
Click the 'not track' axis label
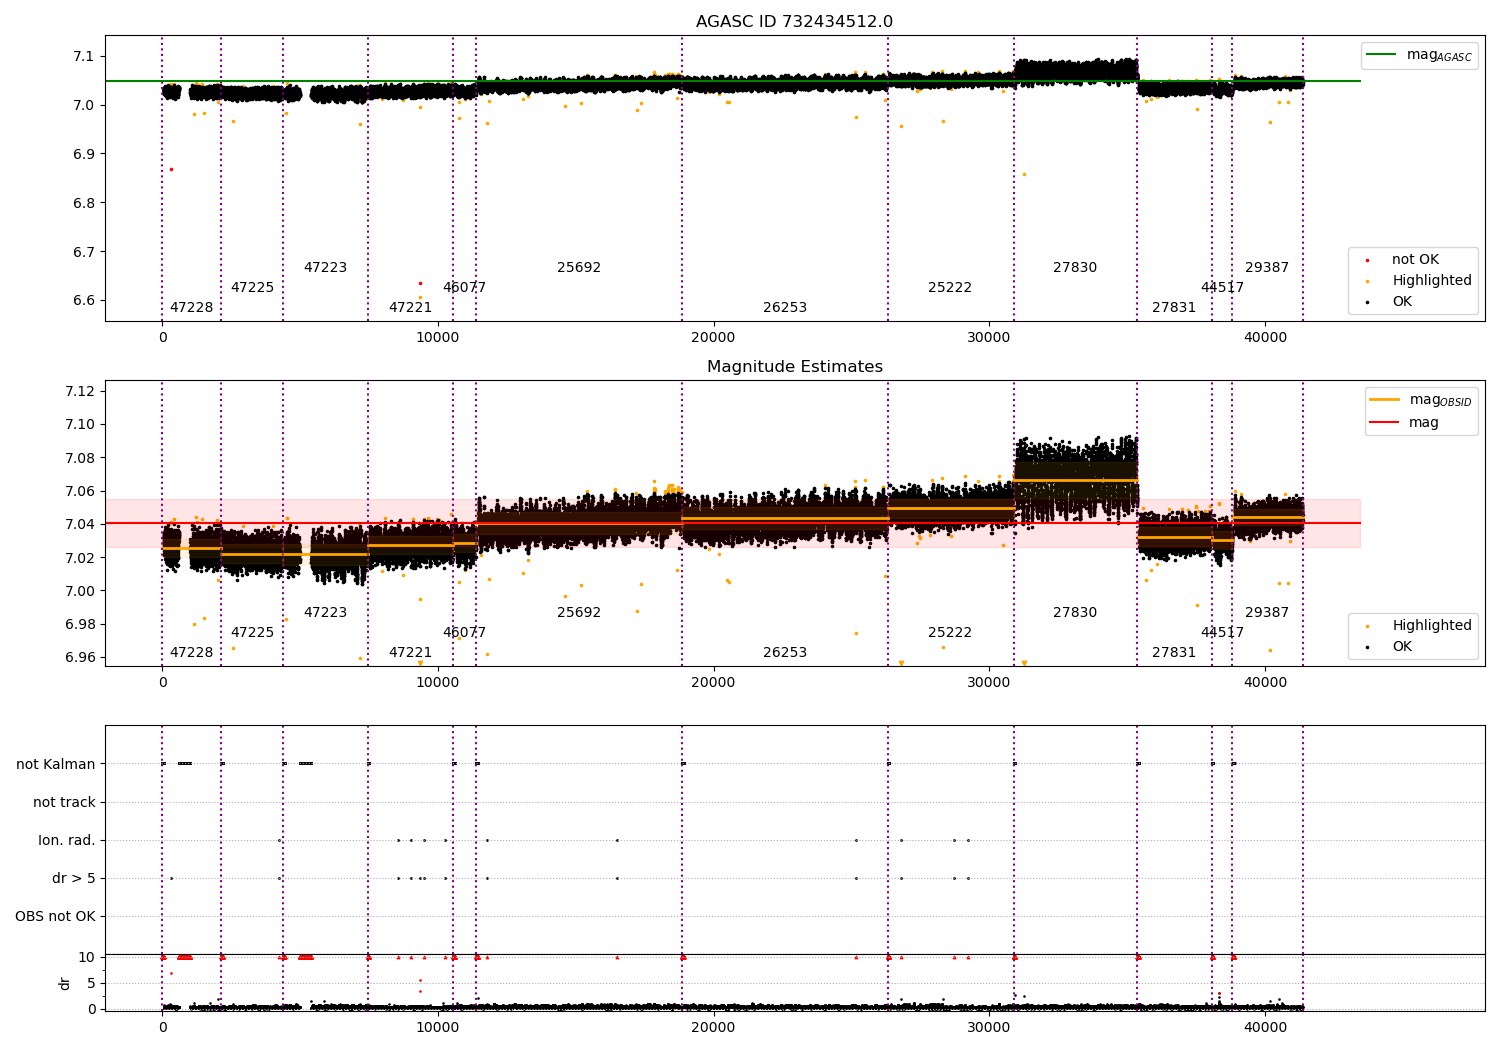64,802
